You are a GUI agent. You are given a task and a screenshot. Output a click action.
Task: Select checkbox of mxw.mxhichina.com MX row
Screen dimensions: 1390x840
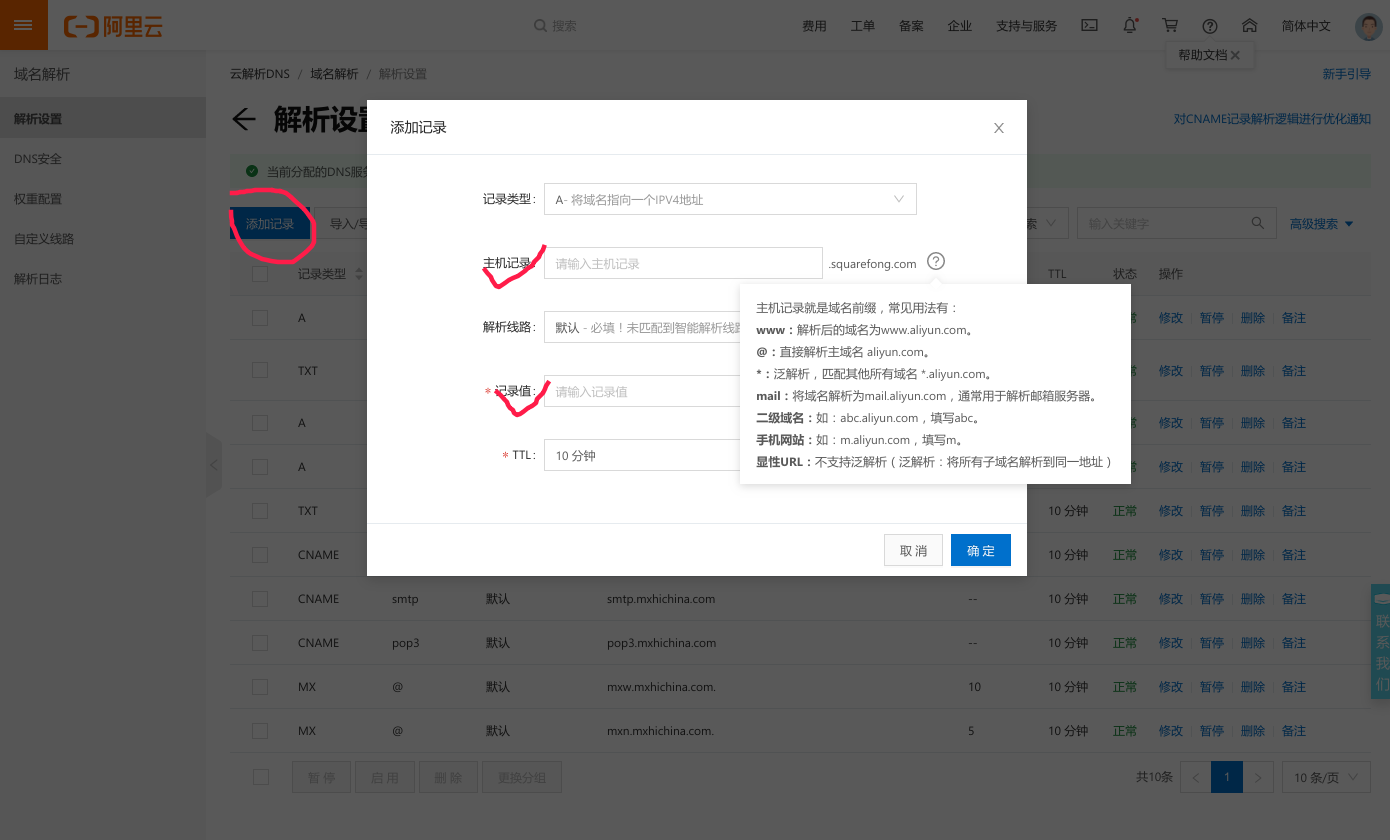260,687
